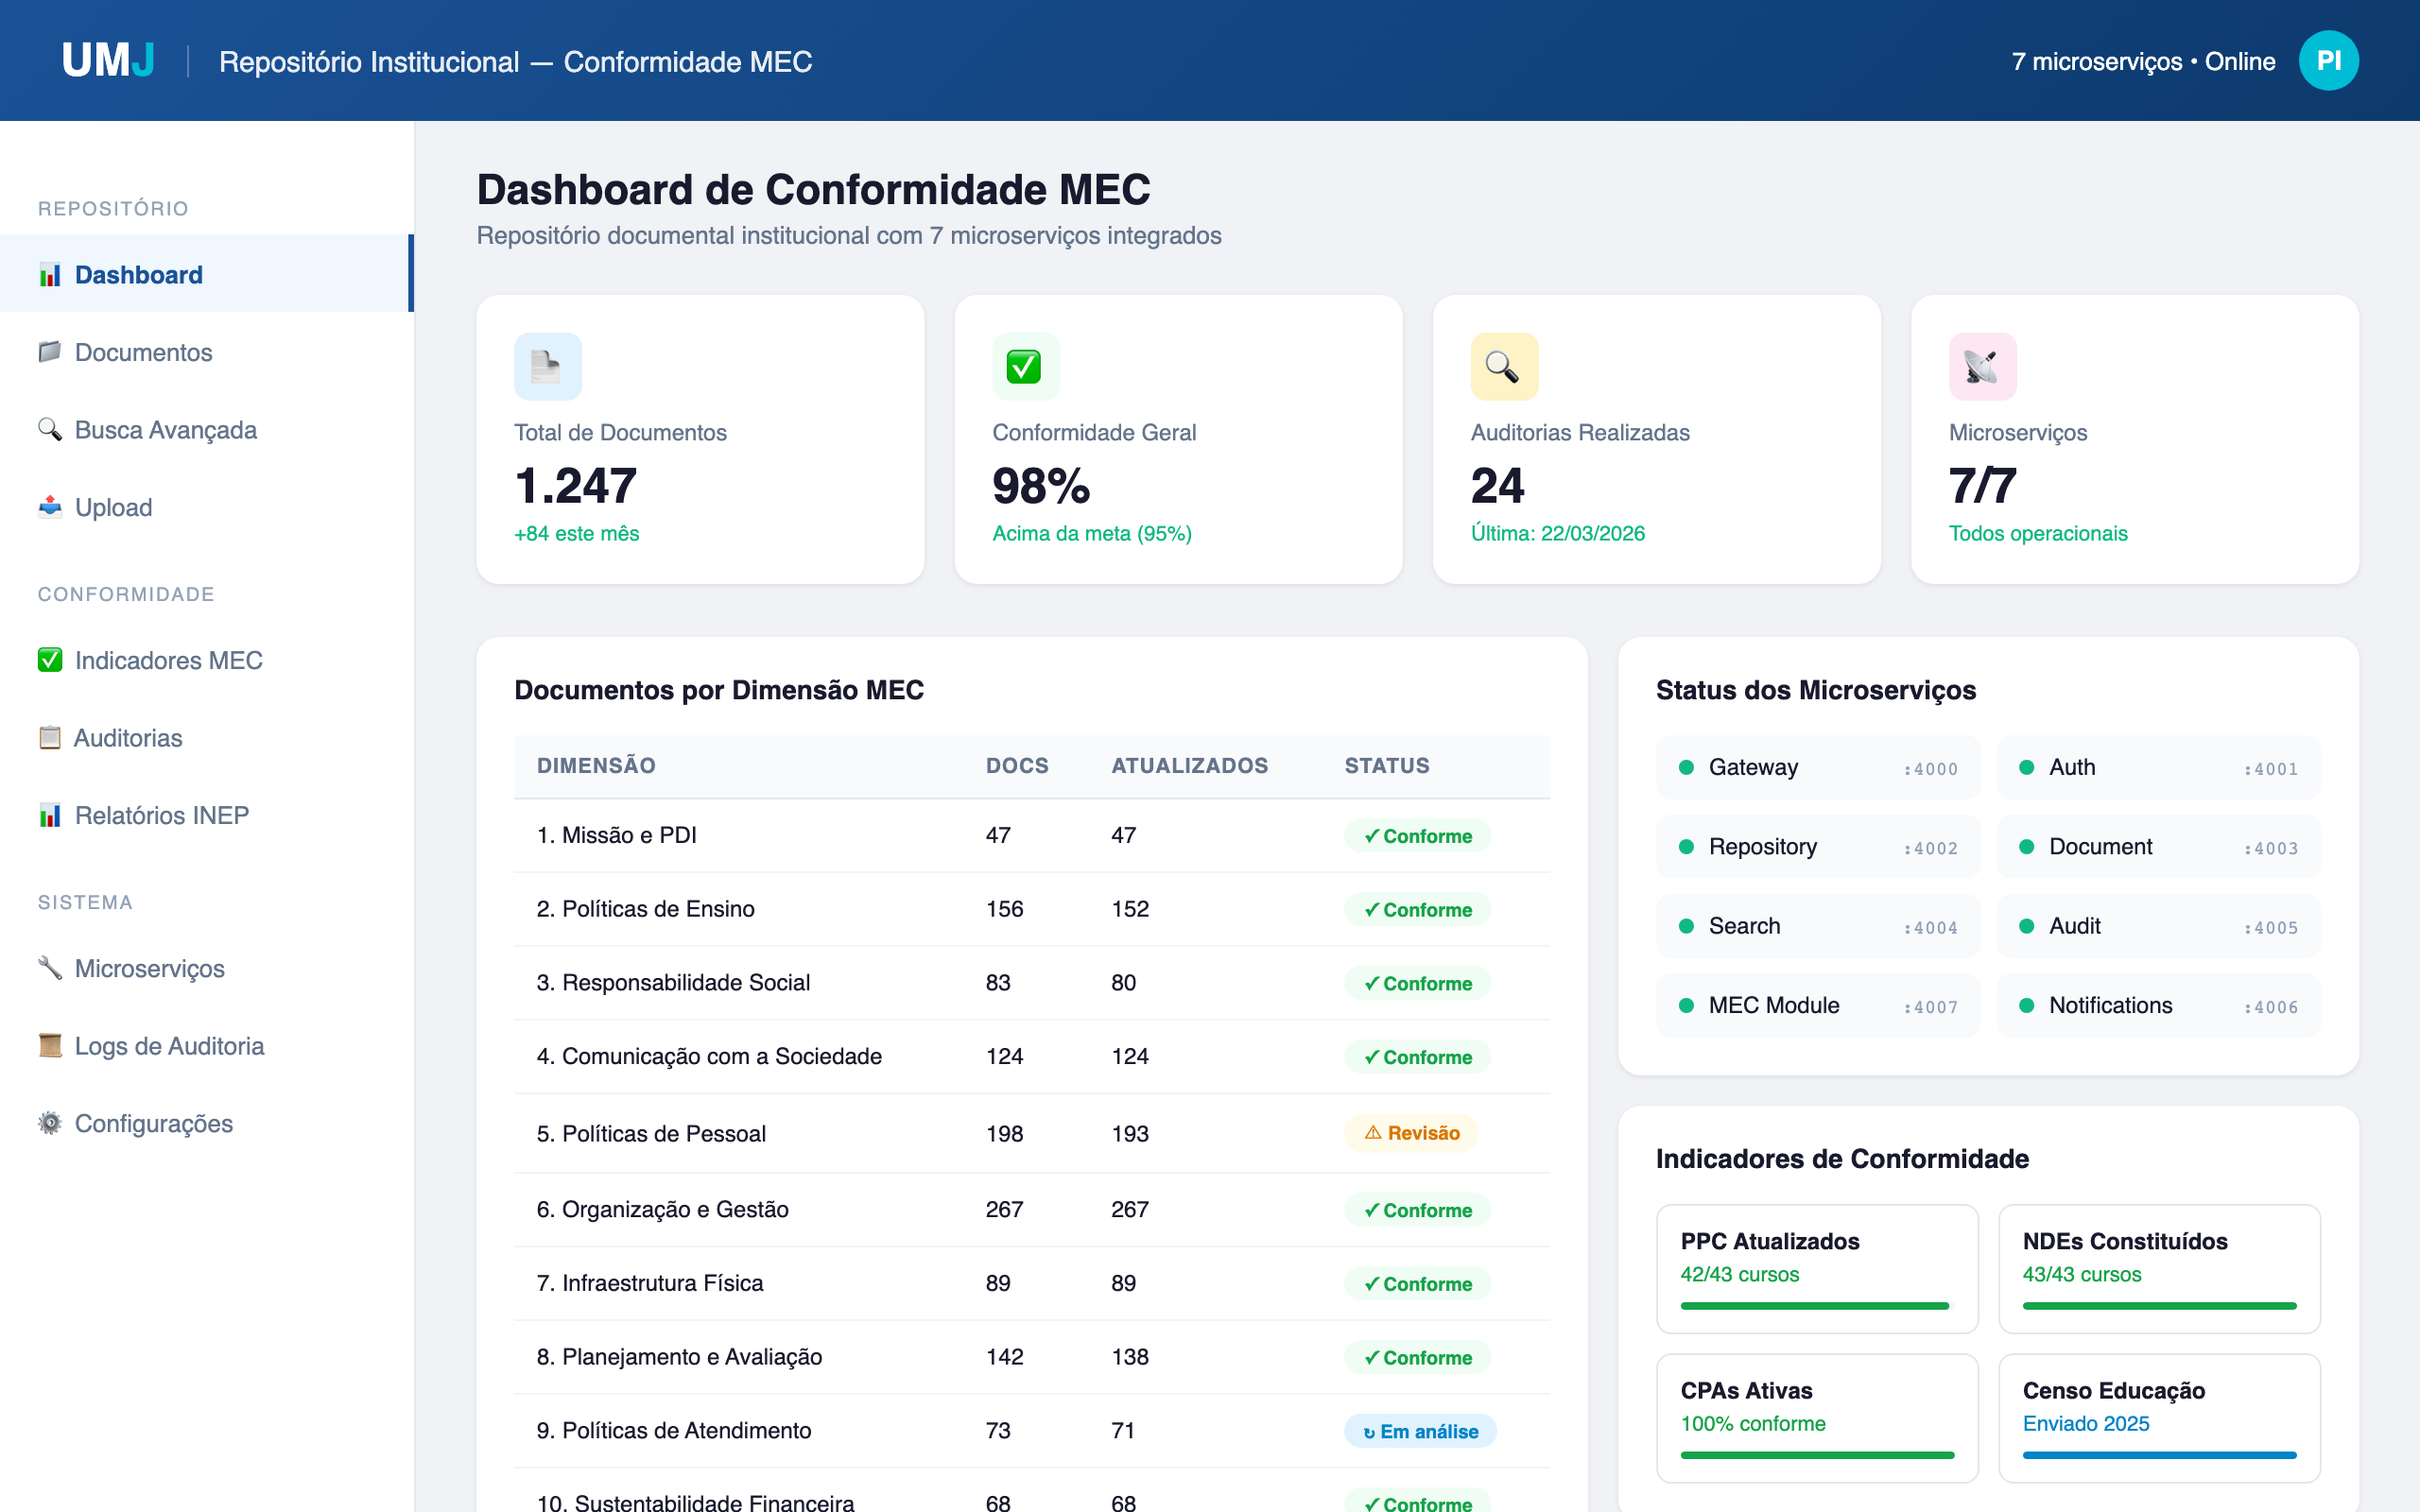Open the Revisão status for Políticas de Pessoal

tap(1411, 1133)
